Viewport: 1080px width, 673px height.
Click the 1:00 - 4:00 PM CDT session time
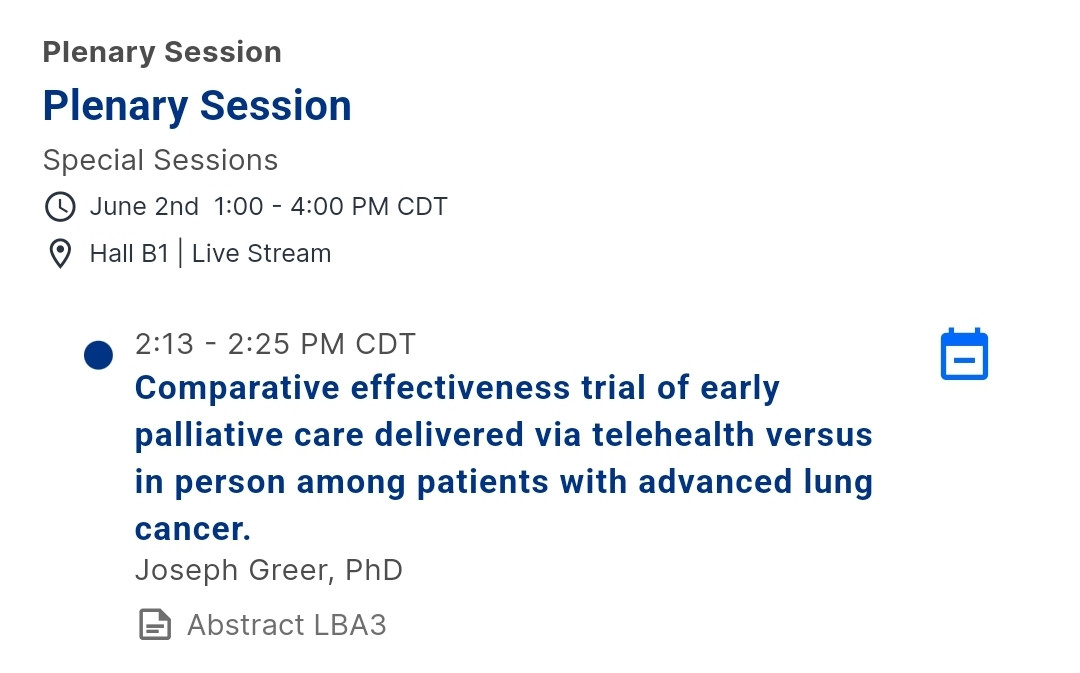click(330, 207)
